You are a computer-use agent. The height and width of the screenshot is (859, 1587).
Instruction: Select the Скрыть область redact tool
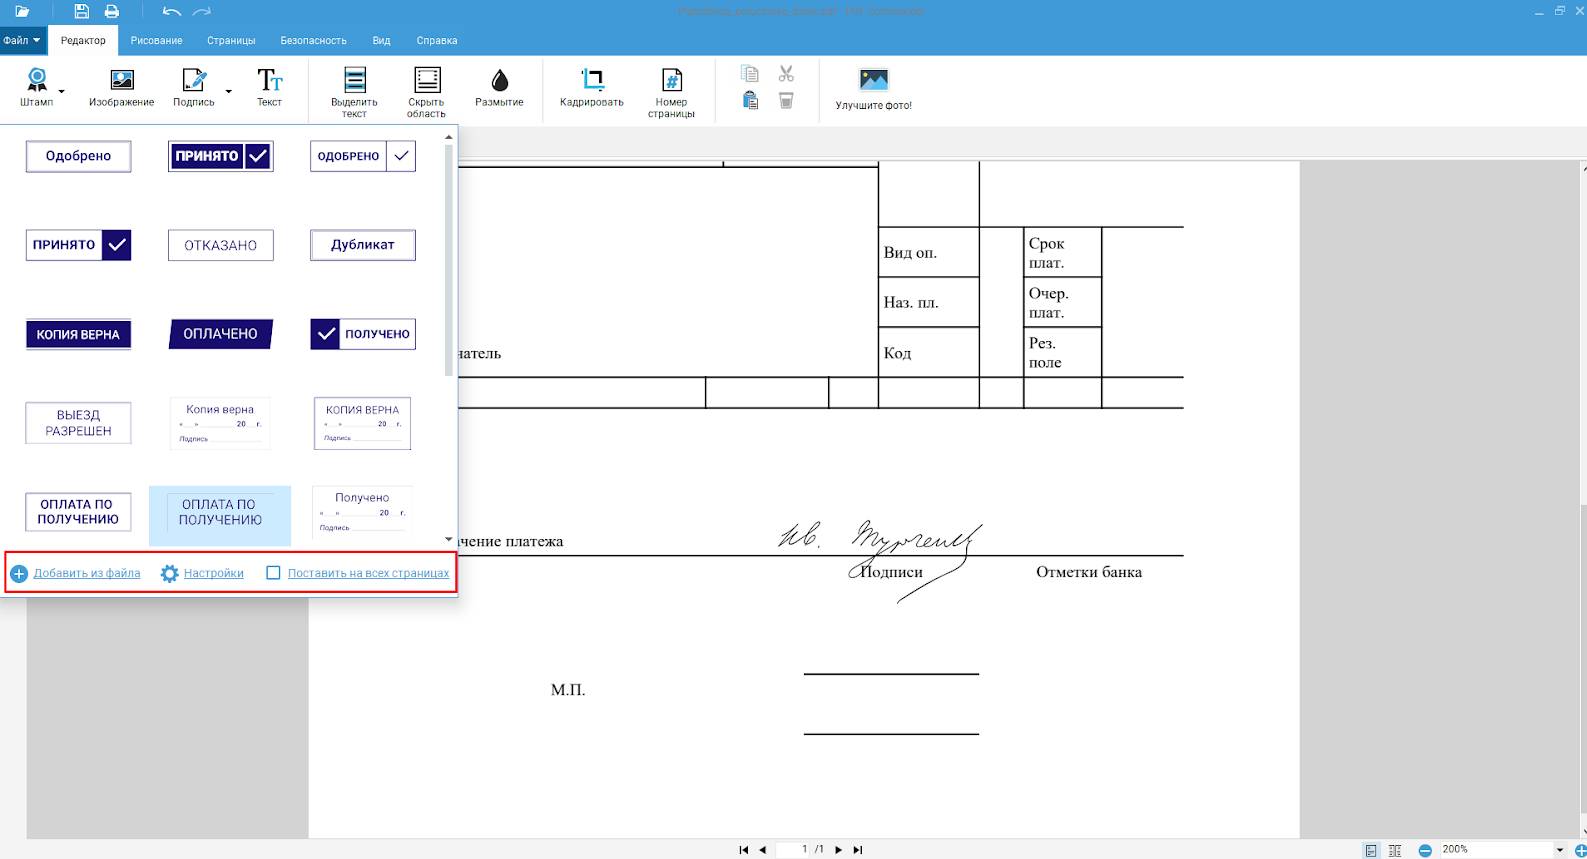[426, 93]
